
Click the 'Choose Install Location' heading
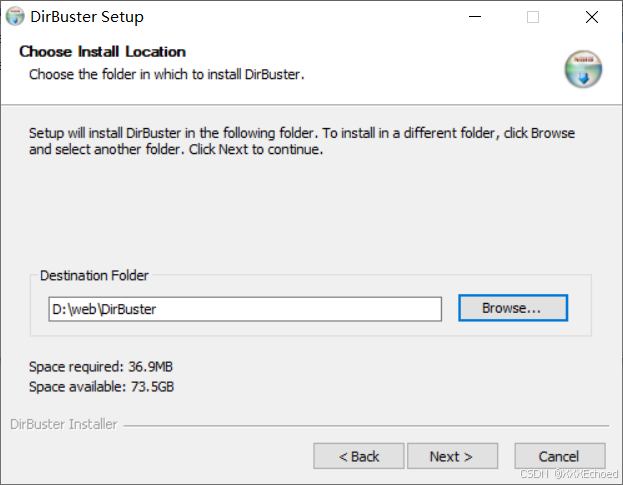[103, 52]
